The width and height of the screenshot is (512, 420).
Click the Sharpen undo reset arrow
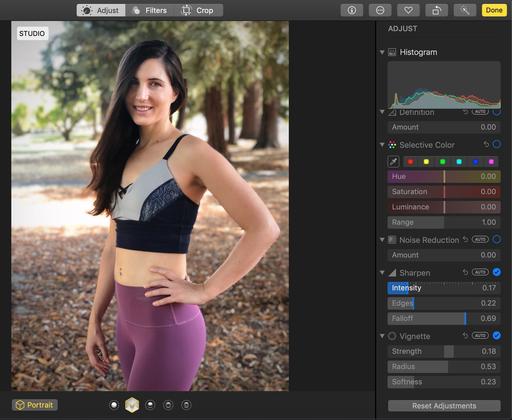point(465,272)
